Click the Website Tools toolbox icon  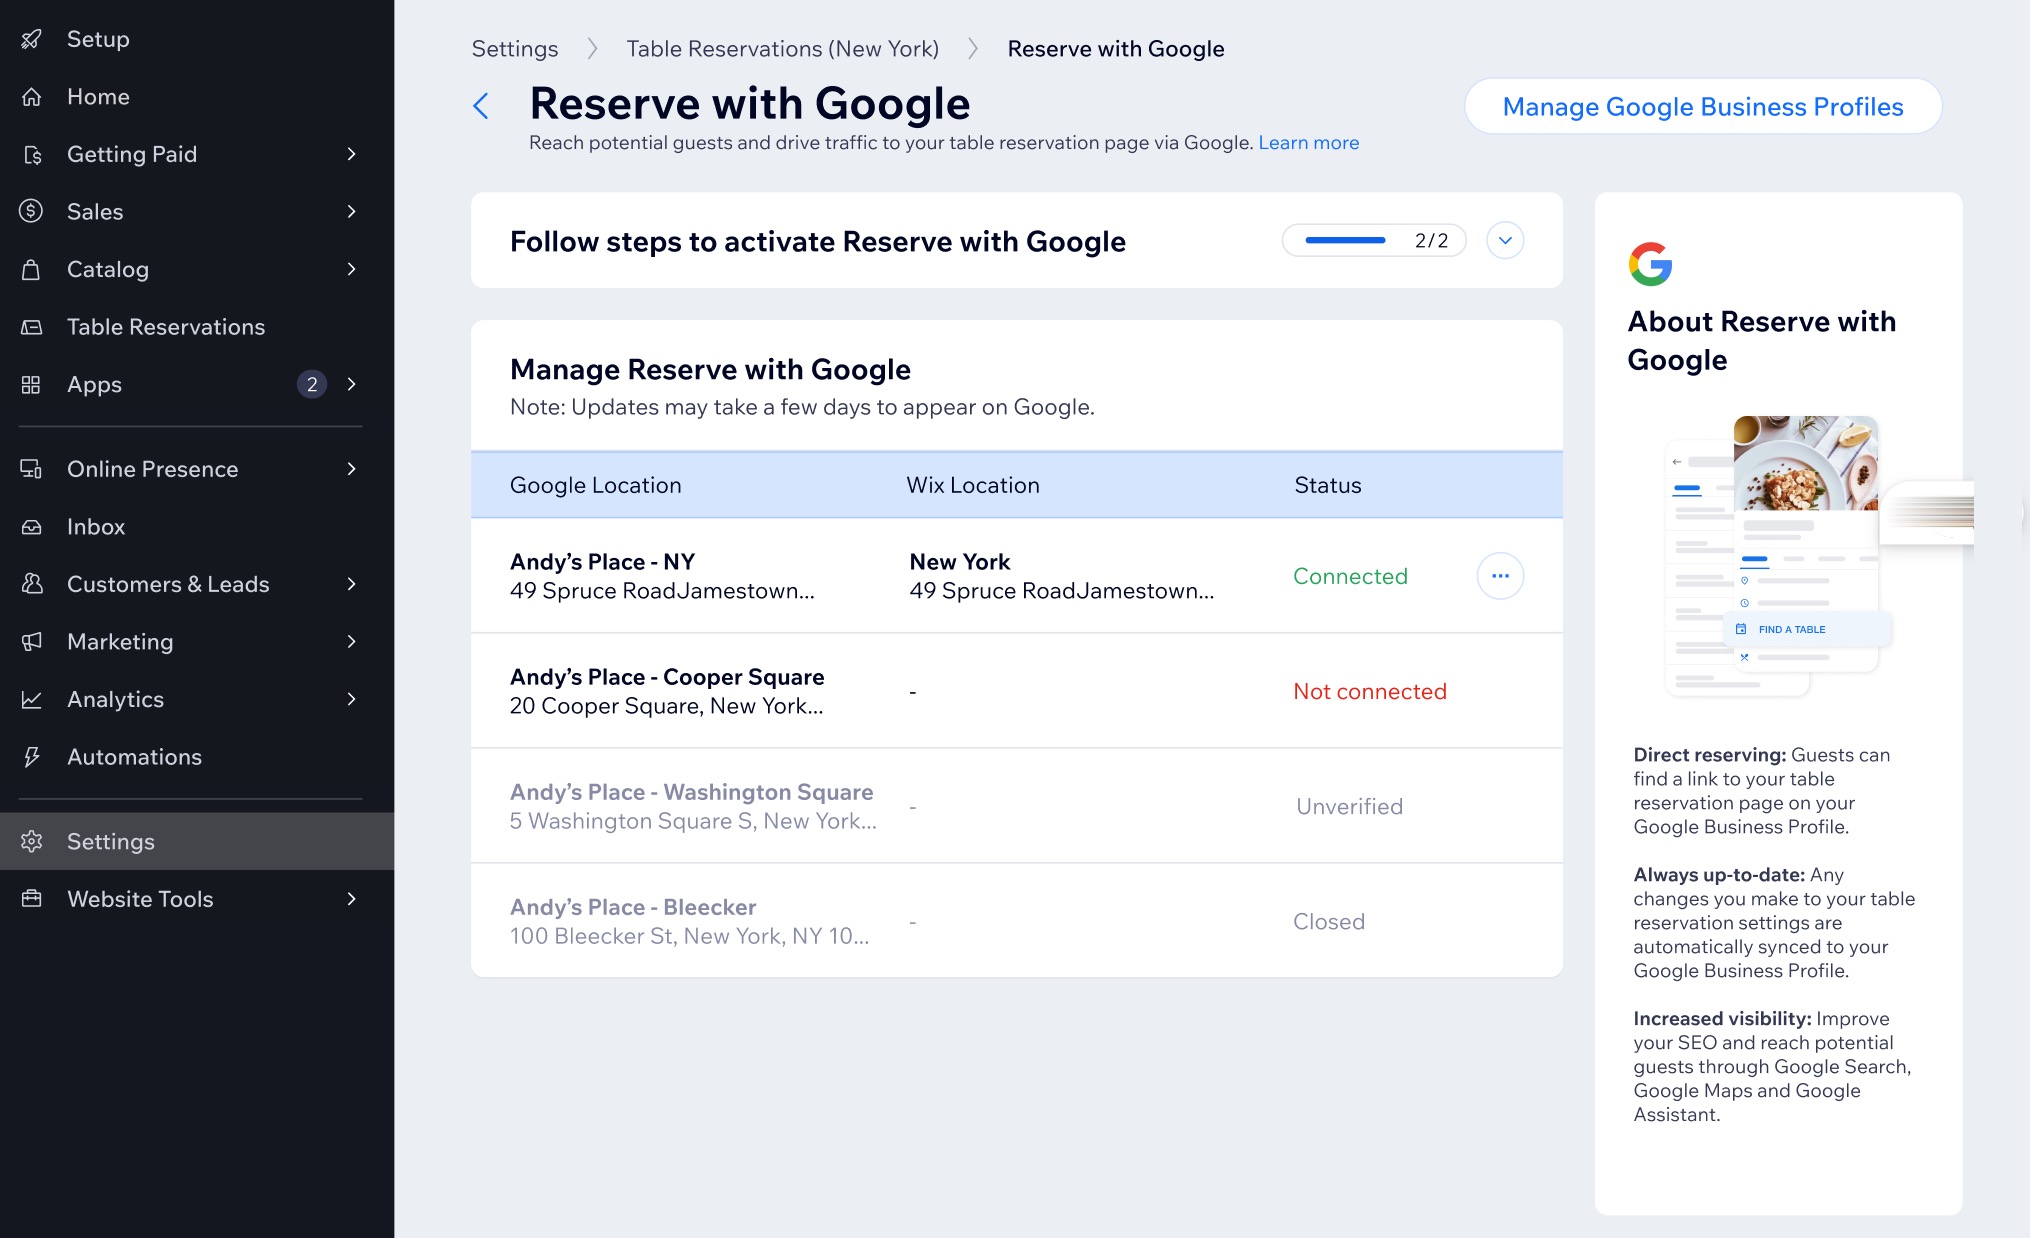tap(32, 899)
